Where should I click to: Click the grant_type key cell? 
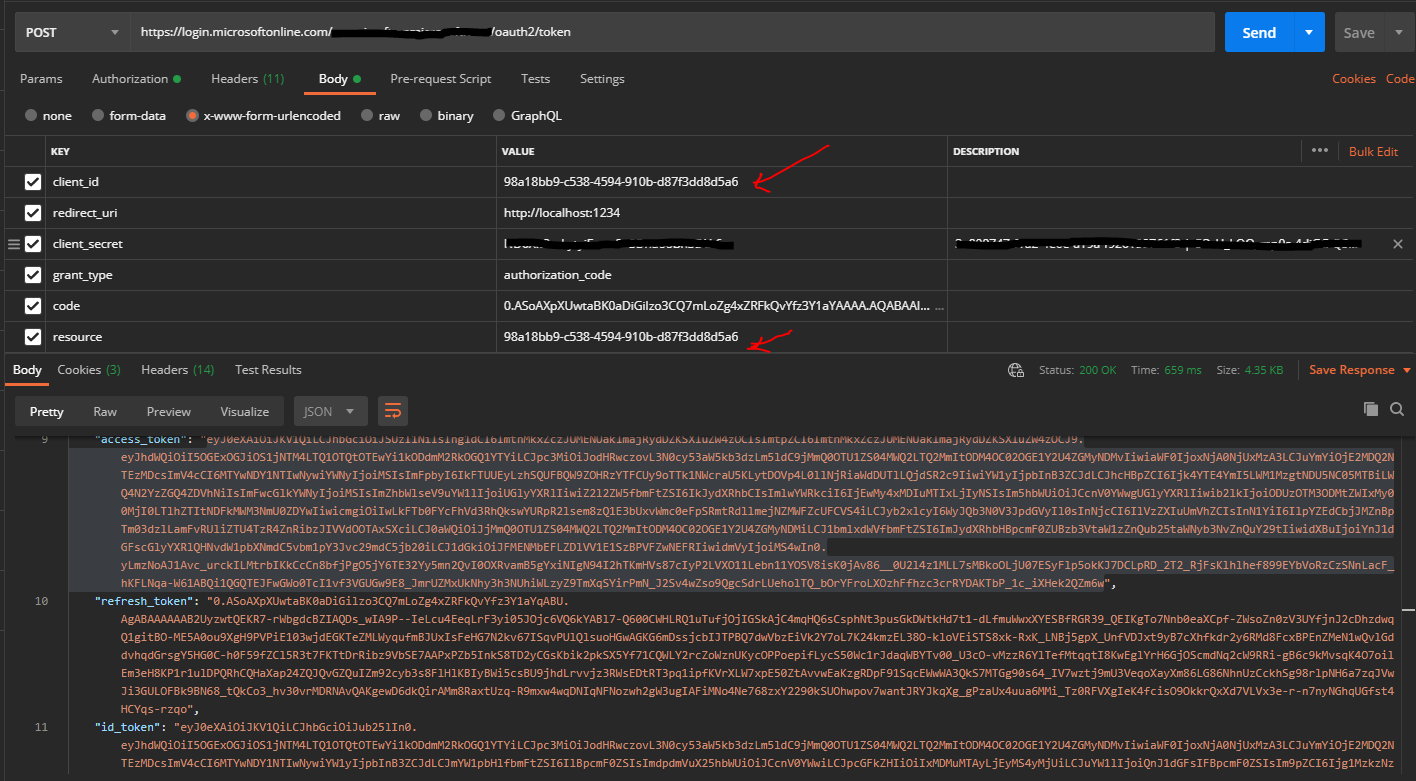271,275
